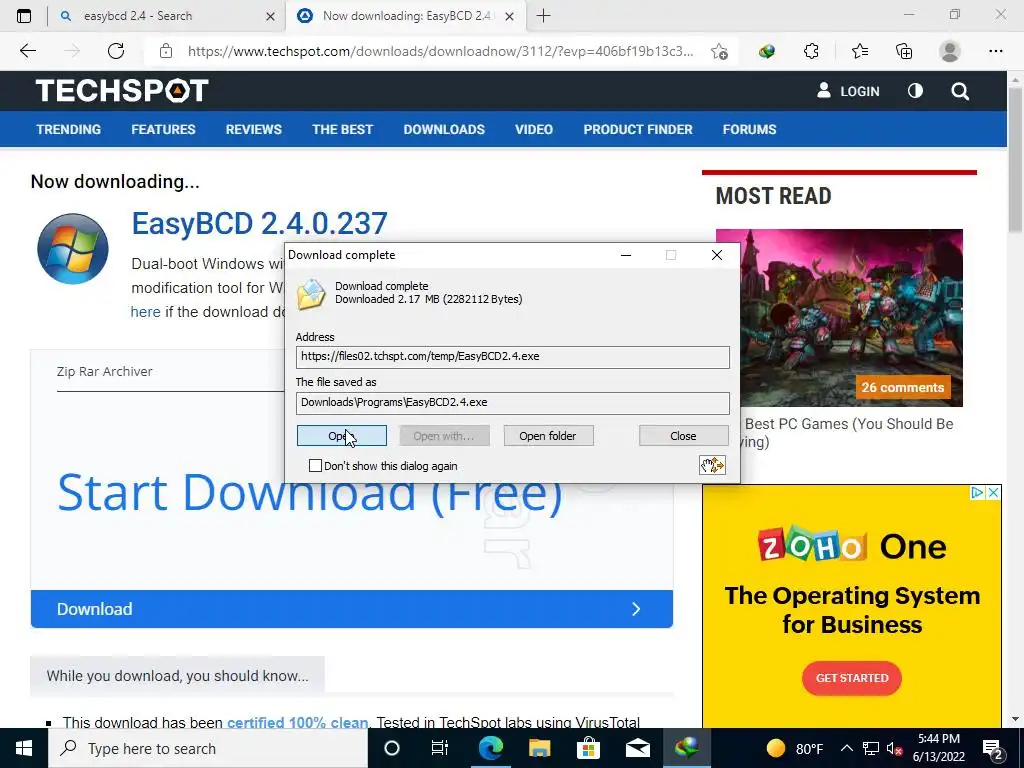The height and width of the screenshot is (768, 1024).
Task: Open the tab actions menu icon
Action: [x=24, y=16]
